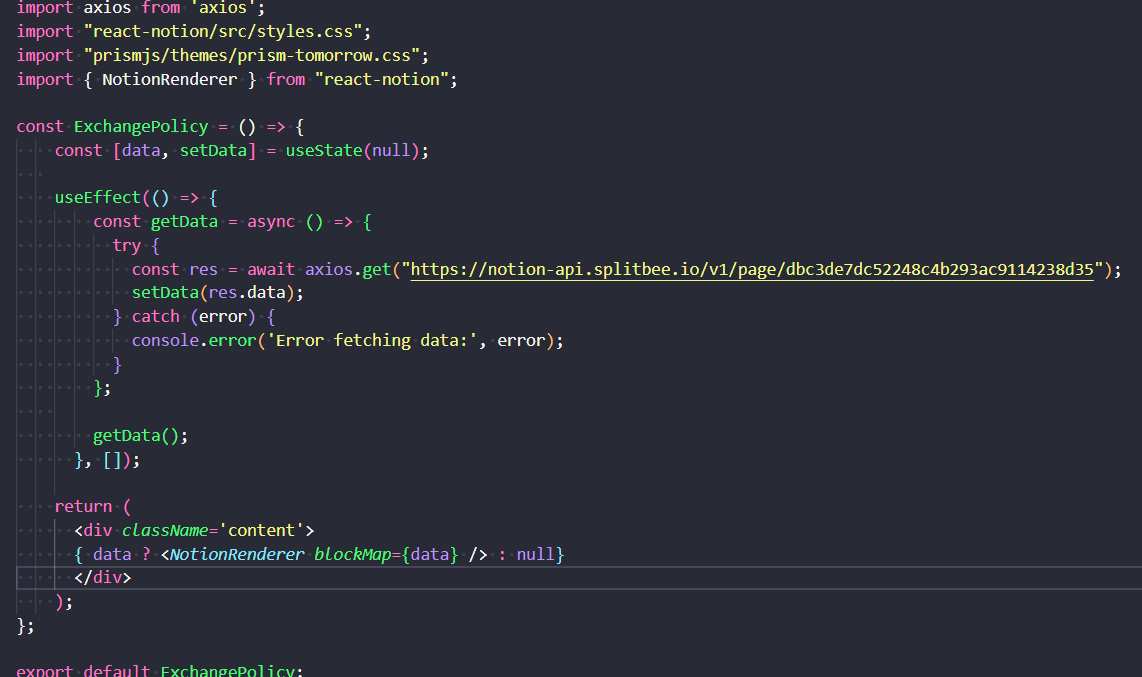This screenshot has width=1142, height=677.
Task: Click console in the console.error line
Action: pos(165,341)
